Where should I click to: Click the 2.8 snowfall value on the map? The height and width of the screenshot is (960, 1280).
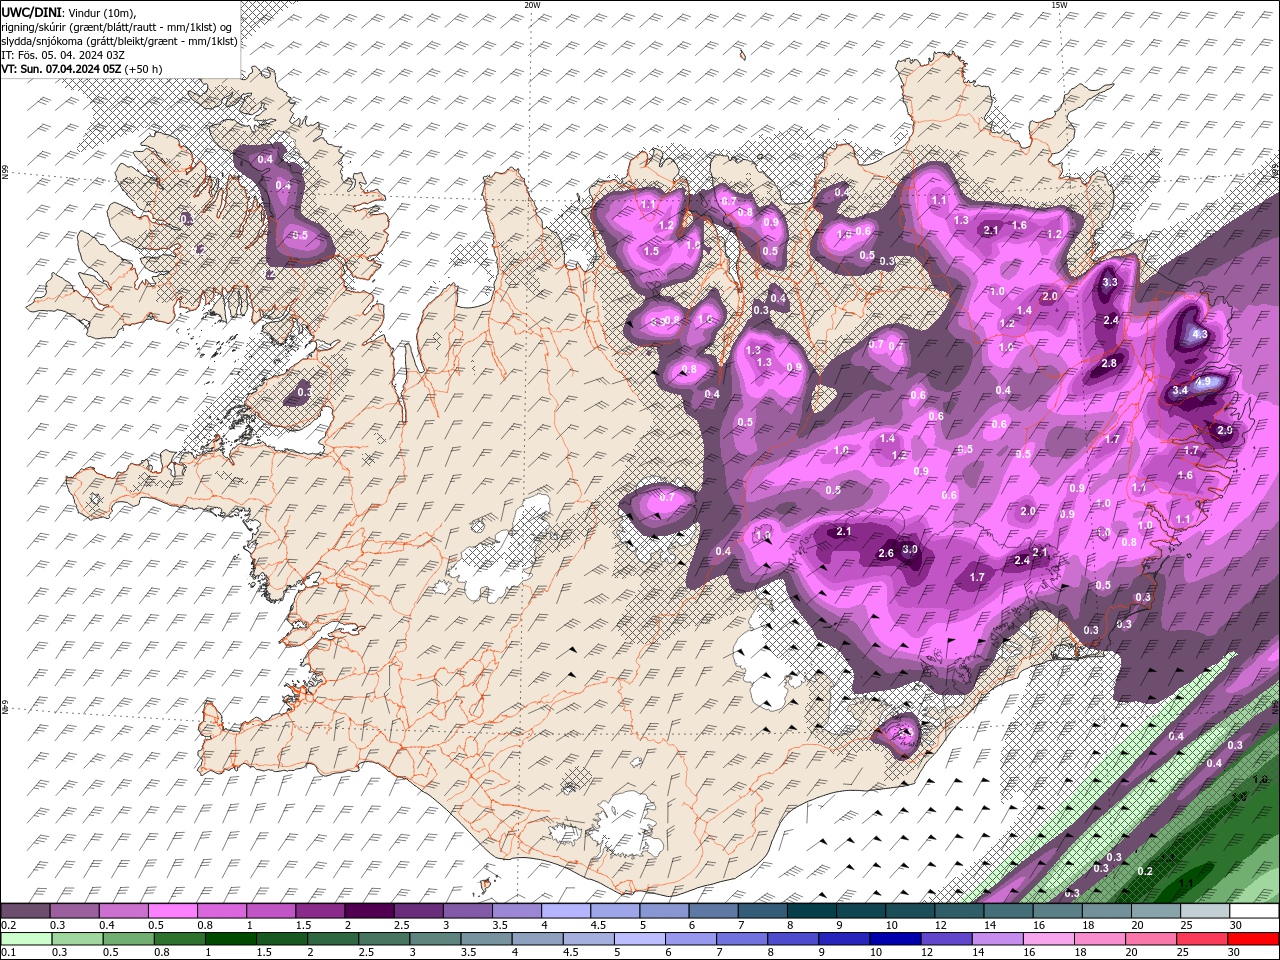1109,364
